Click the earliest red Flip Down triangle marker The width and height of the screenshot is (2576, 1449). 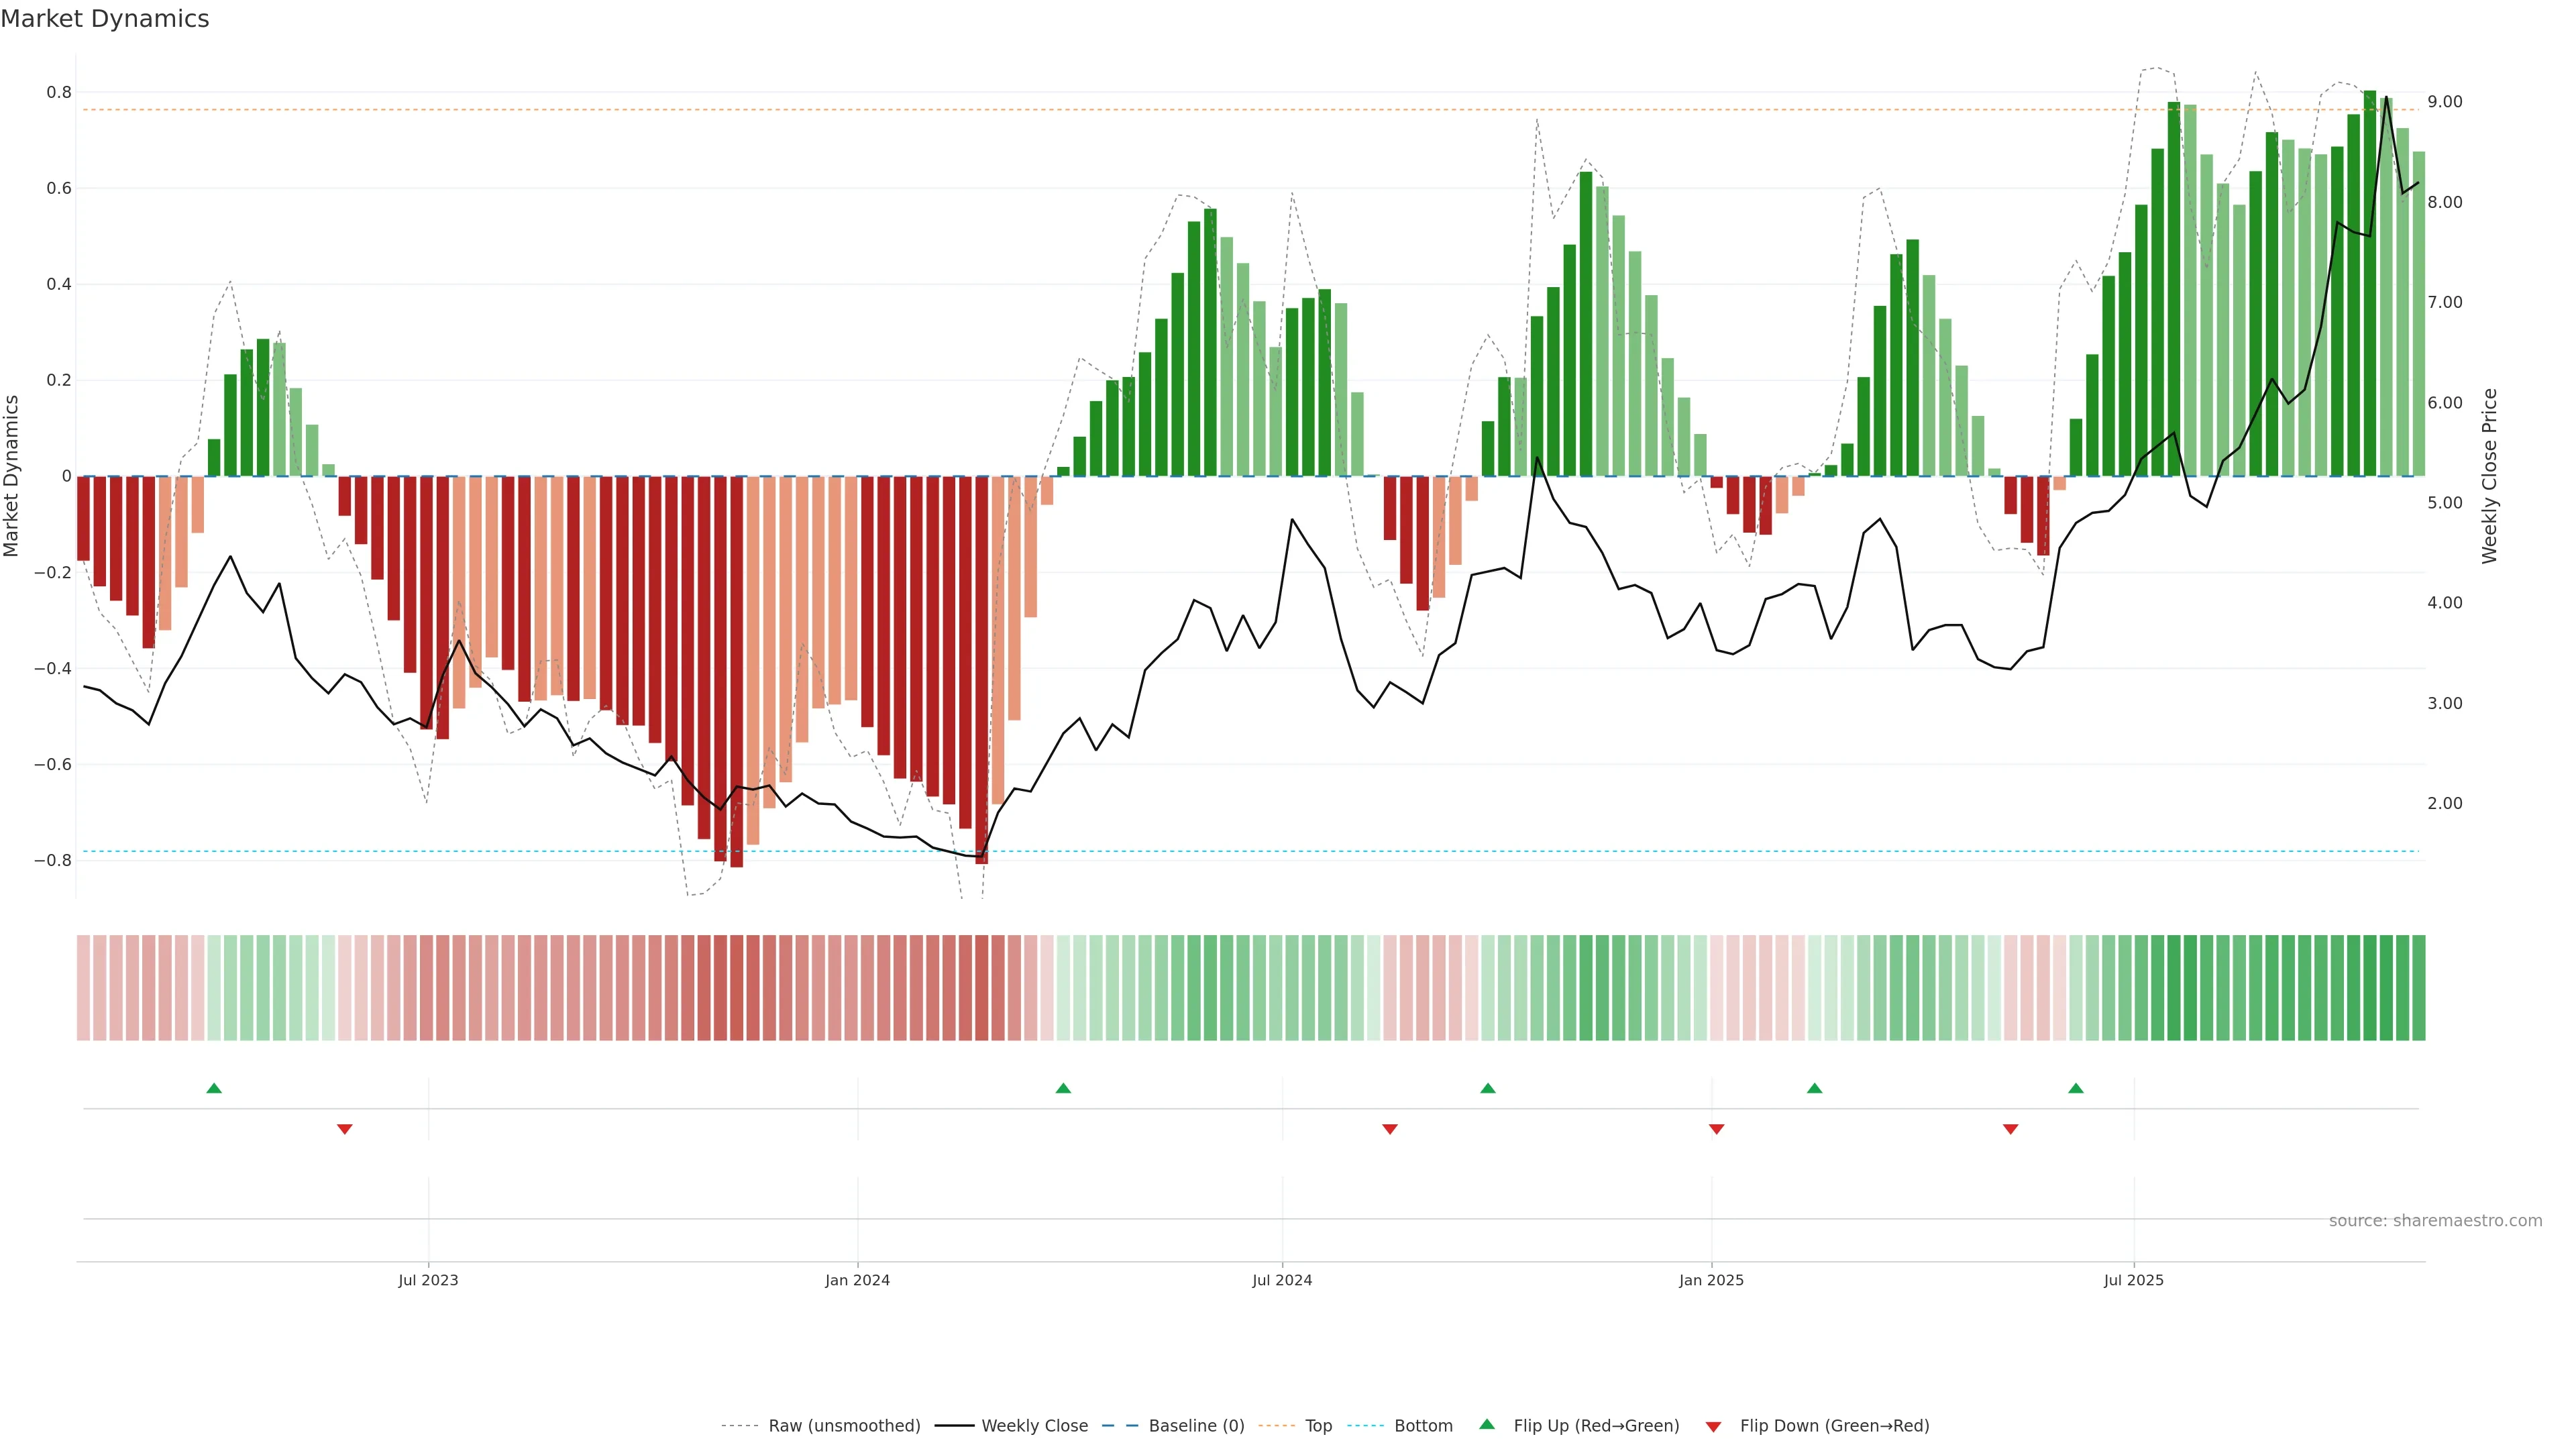pos(345,1129)
